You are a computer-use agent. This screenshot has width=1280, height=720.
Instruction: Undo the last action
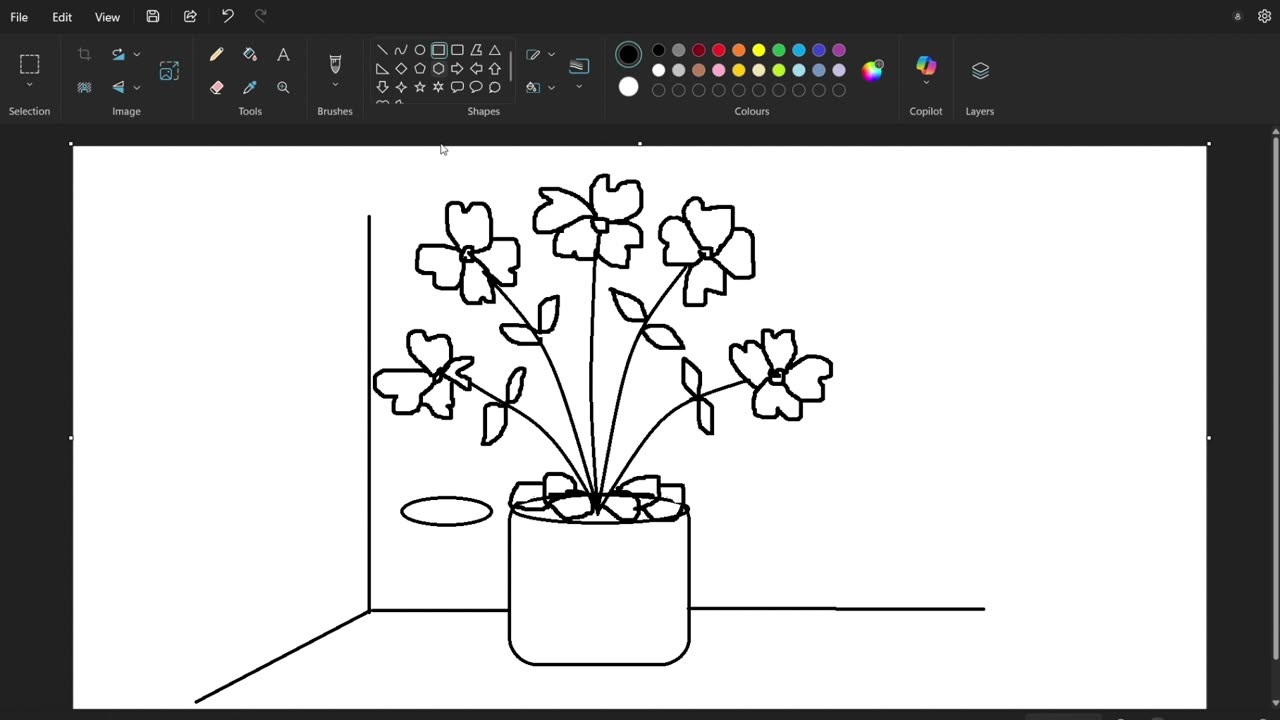[x=227, y=16]
